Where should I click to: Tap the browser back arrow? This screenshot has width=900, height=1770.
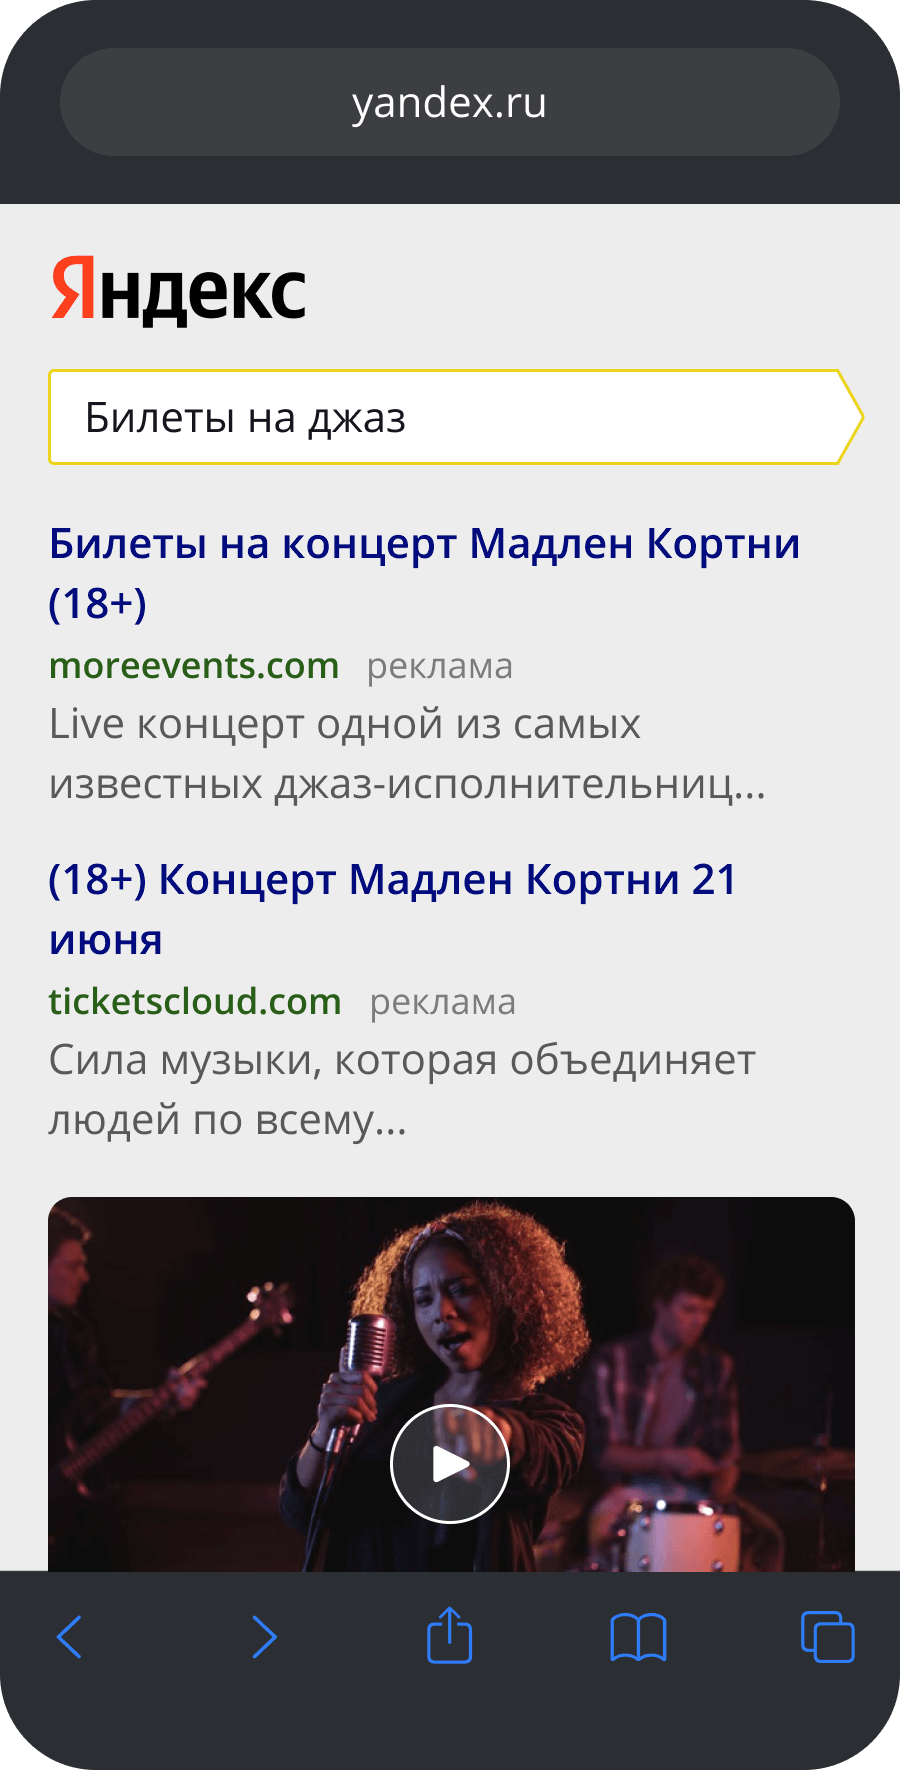(x=70, y=1637)
